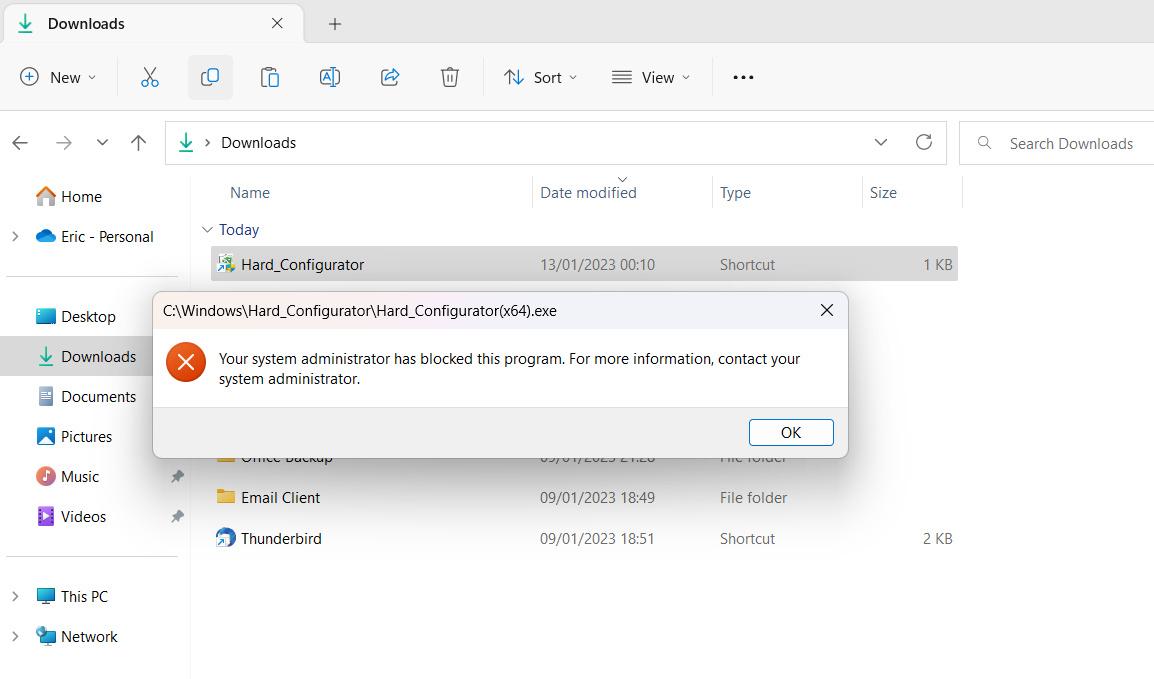The image size is (1154, 679).
Task: Click the Cut scissors icon
Action: pyautogui.click(x=150, y=77)
